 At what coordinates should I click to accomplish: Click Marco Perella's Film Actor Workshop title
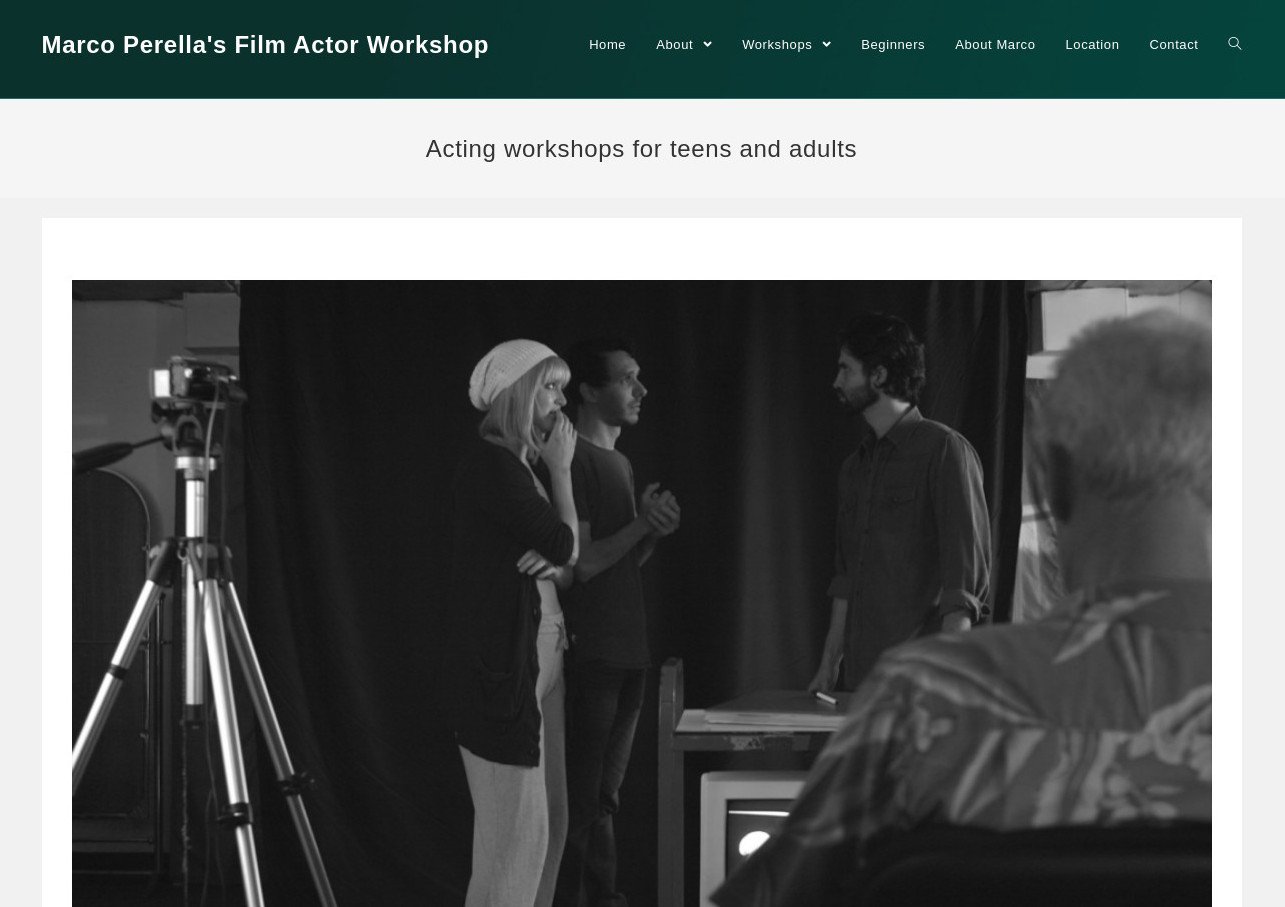(265, 45)
